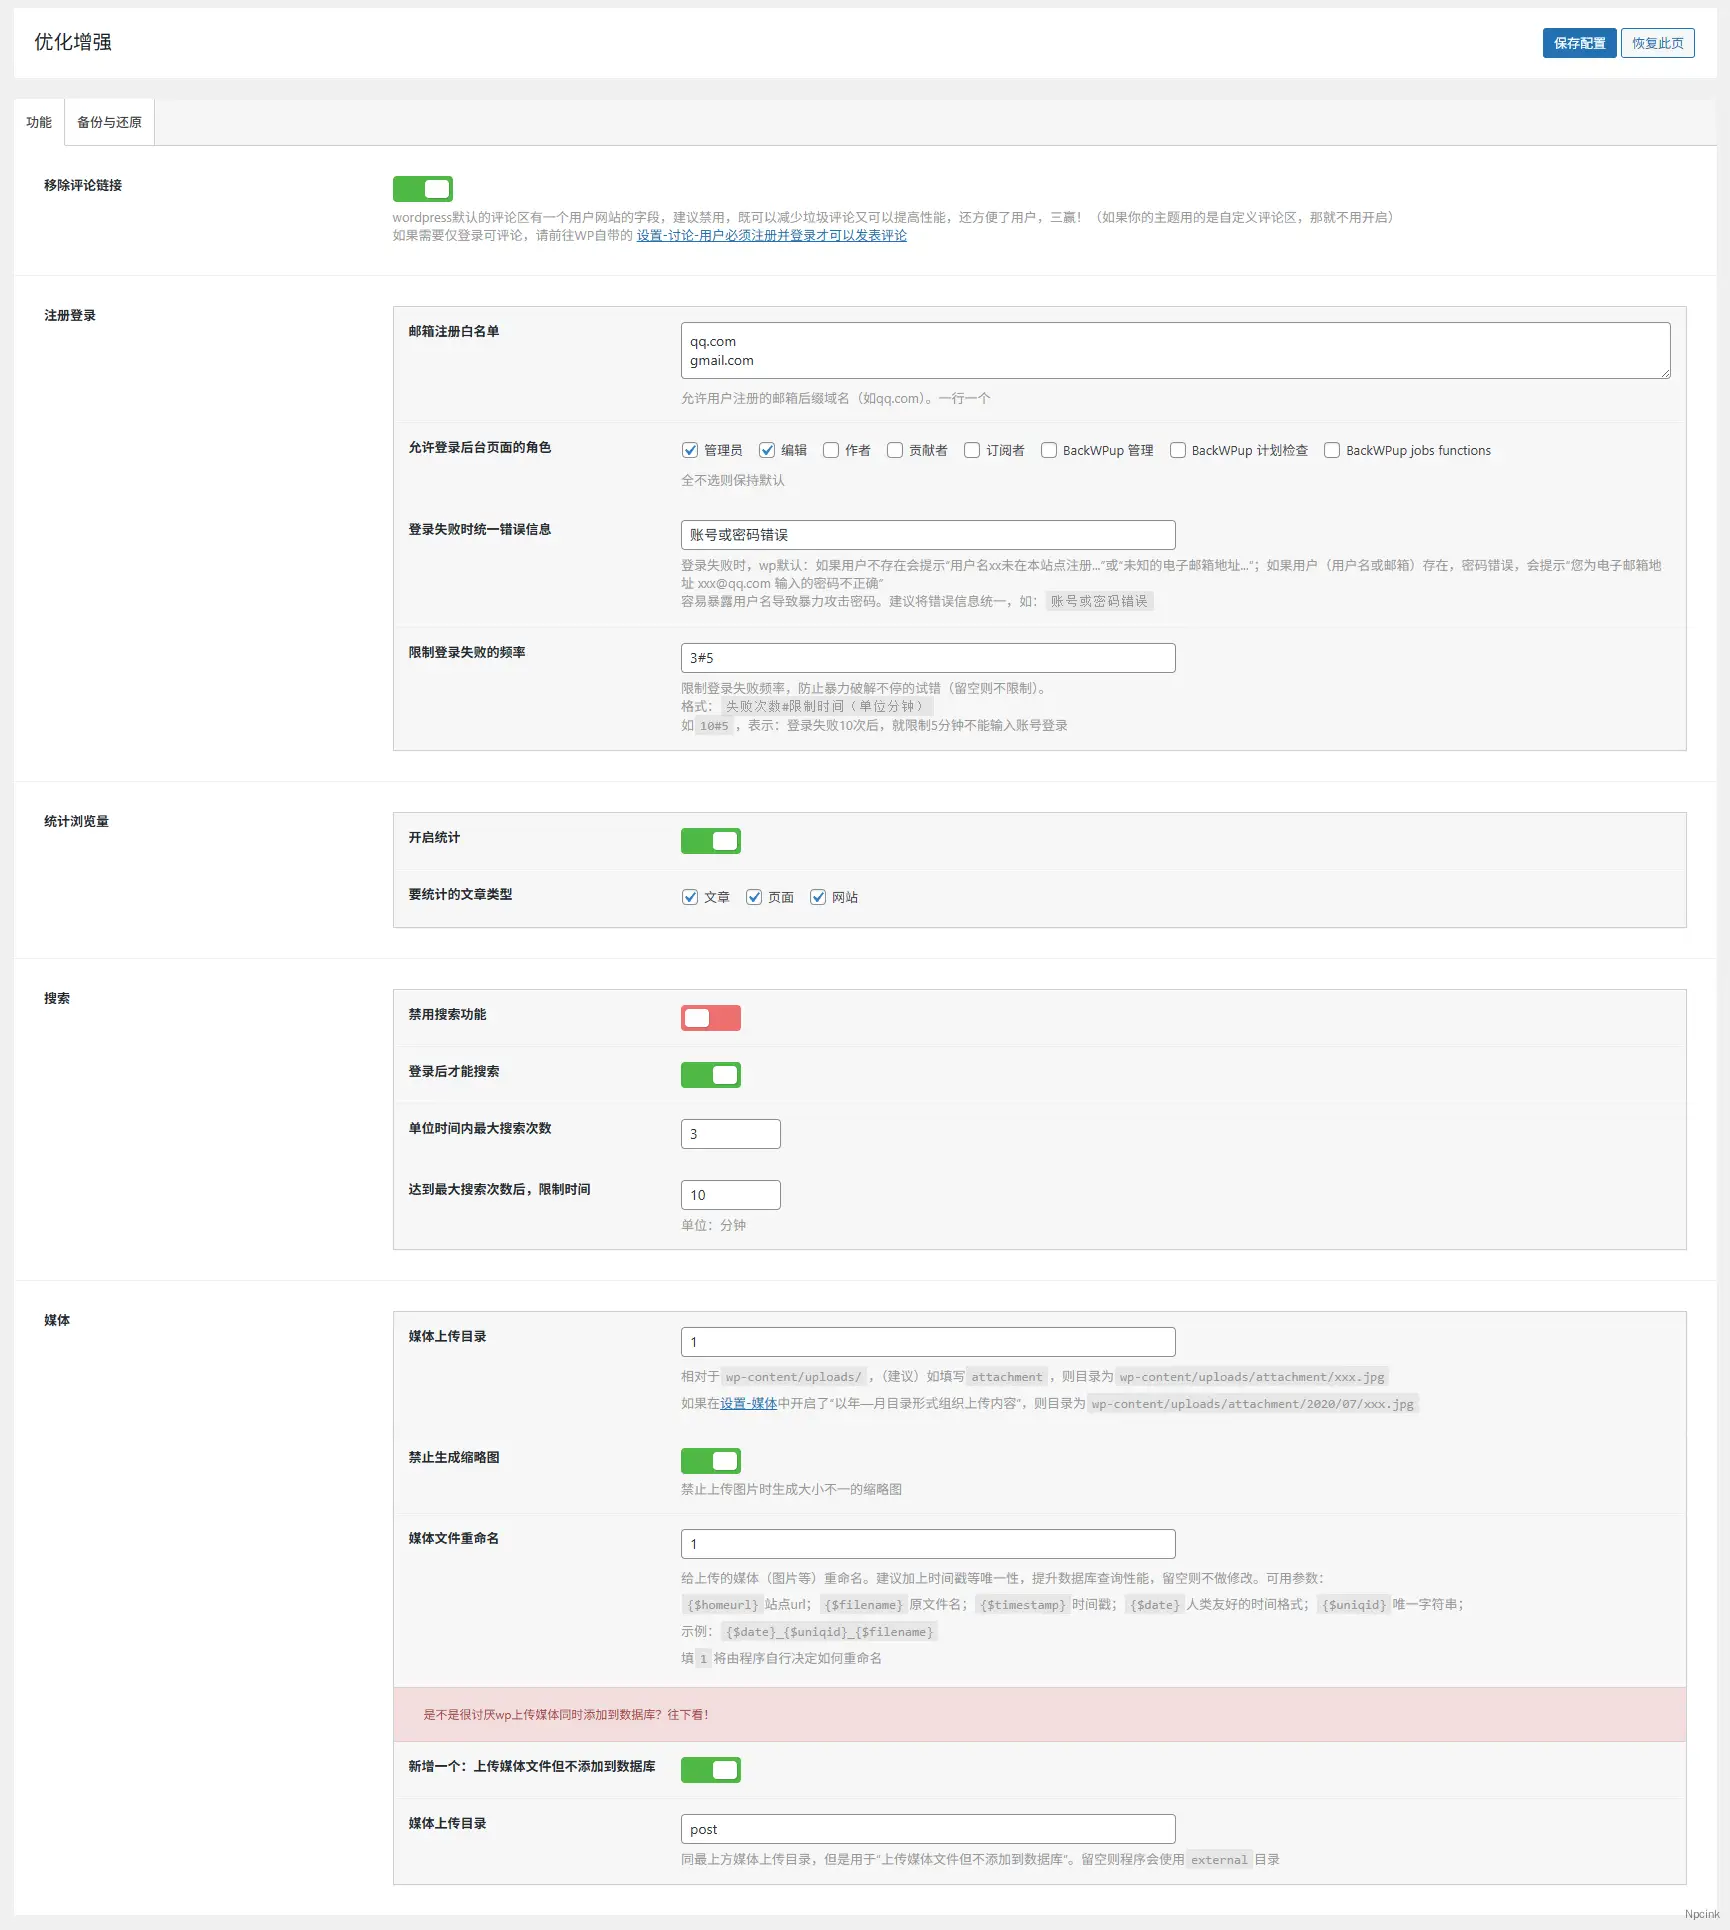The width and height of the screenshot is (1730, 1930).
Task: Click the 保存配置 button
Action: click(x=1579, y=43)
